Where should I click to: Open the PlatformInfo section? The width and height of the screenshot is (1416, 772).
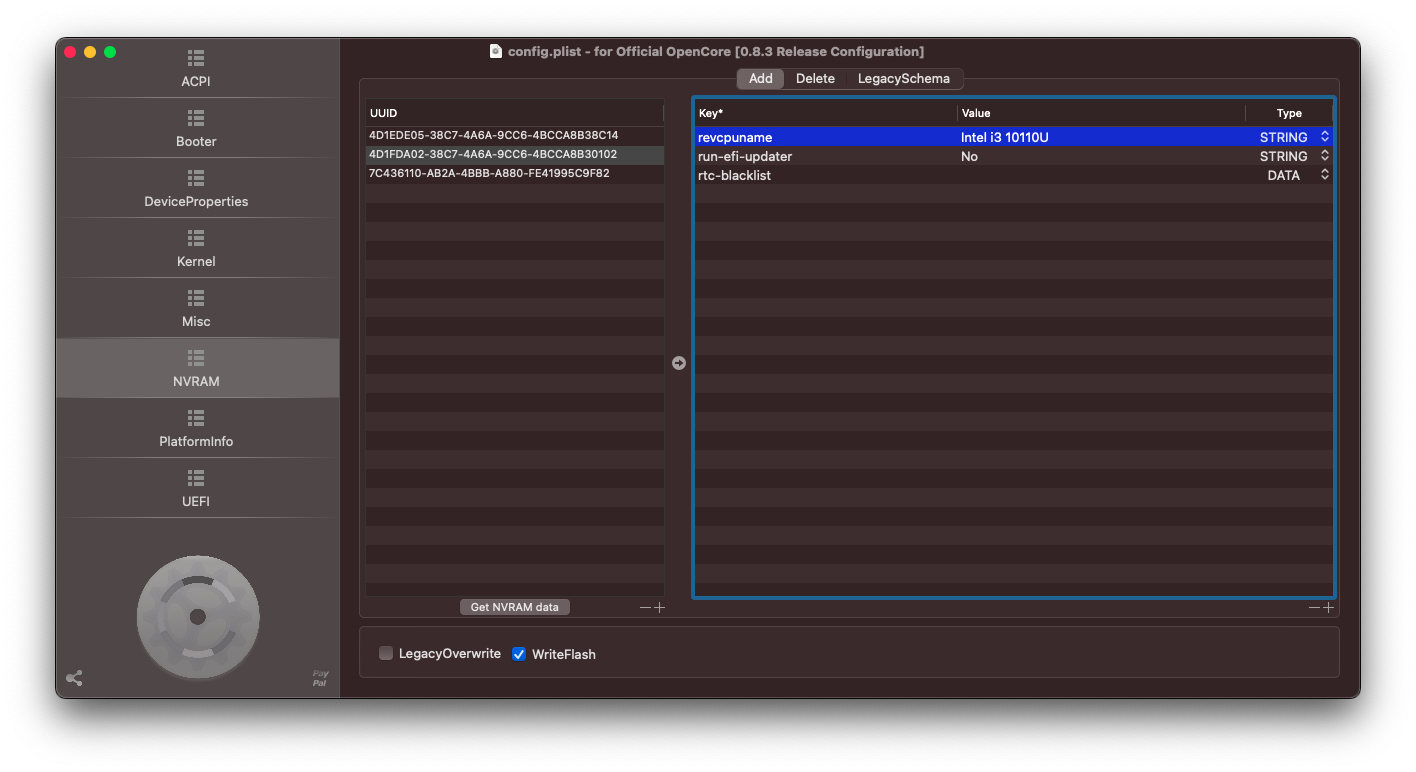pyautogui.click(x=196, y=429)
